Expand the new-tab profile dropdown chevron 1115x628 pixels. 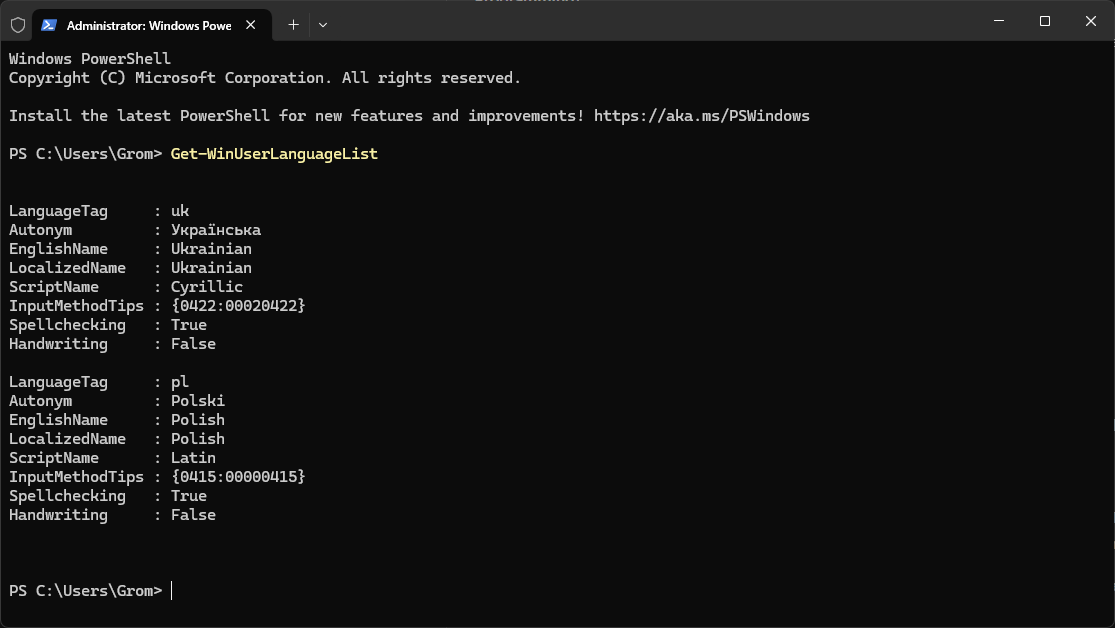pyautogui.click(x=323, y=25)
